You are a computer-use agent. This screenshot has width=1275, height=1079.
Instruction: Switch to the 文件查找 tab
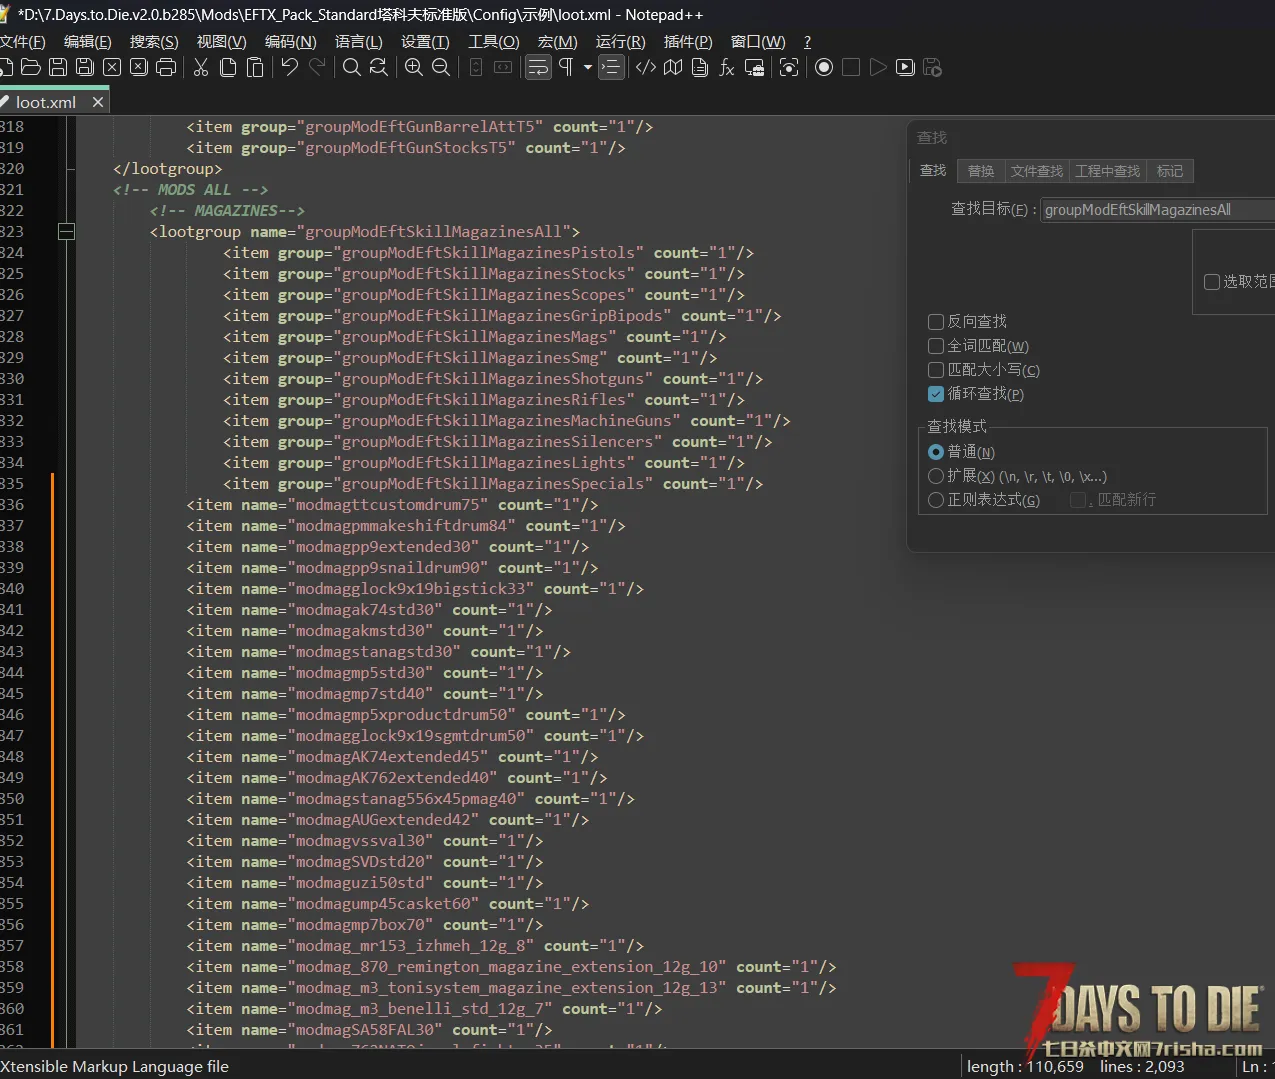point(1036,171)
